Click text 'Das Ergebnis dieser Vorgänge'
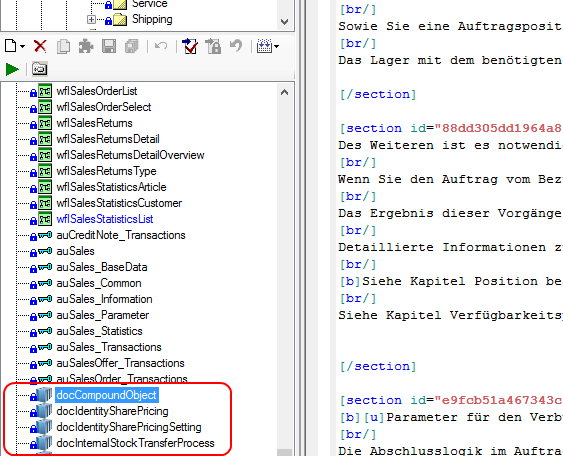 pyautogui.click(x=450, y=213)
